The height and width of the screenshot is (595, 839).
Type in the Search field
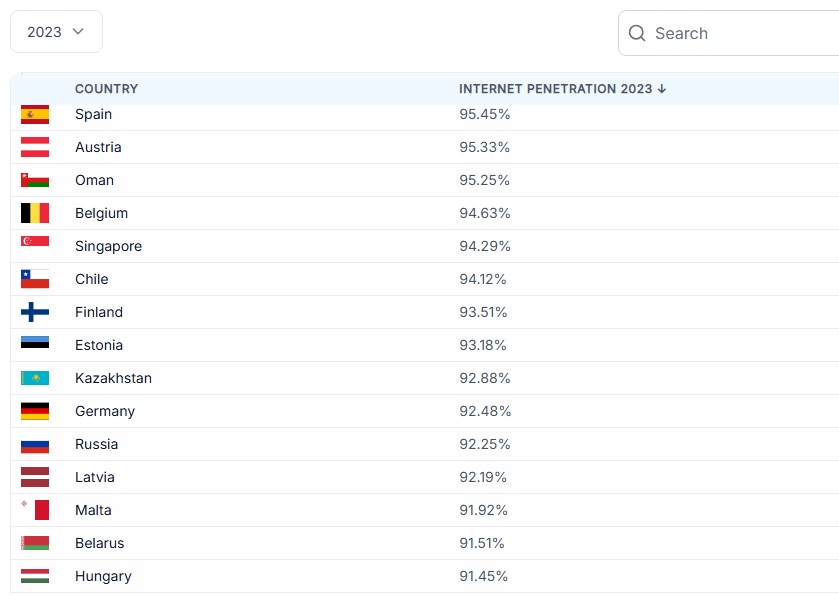point(740,33)
